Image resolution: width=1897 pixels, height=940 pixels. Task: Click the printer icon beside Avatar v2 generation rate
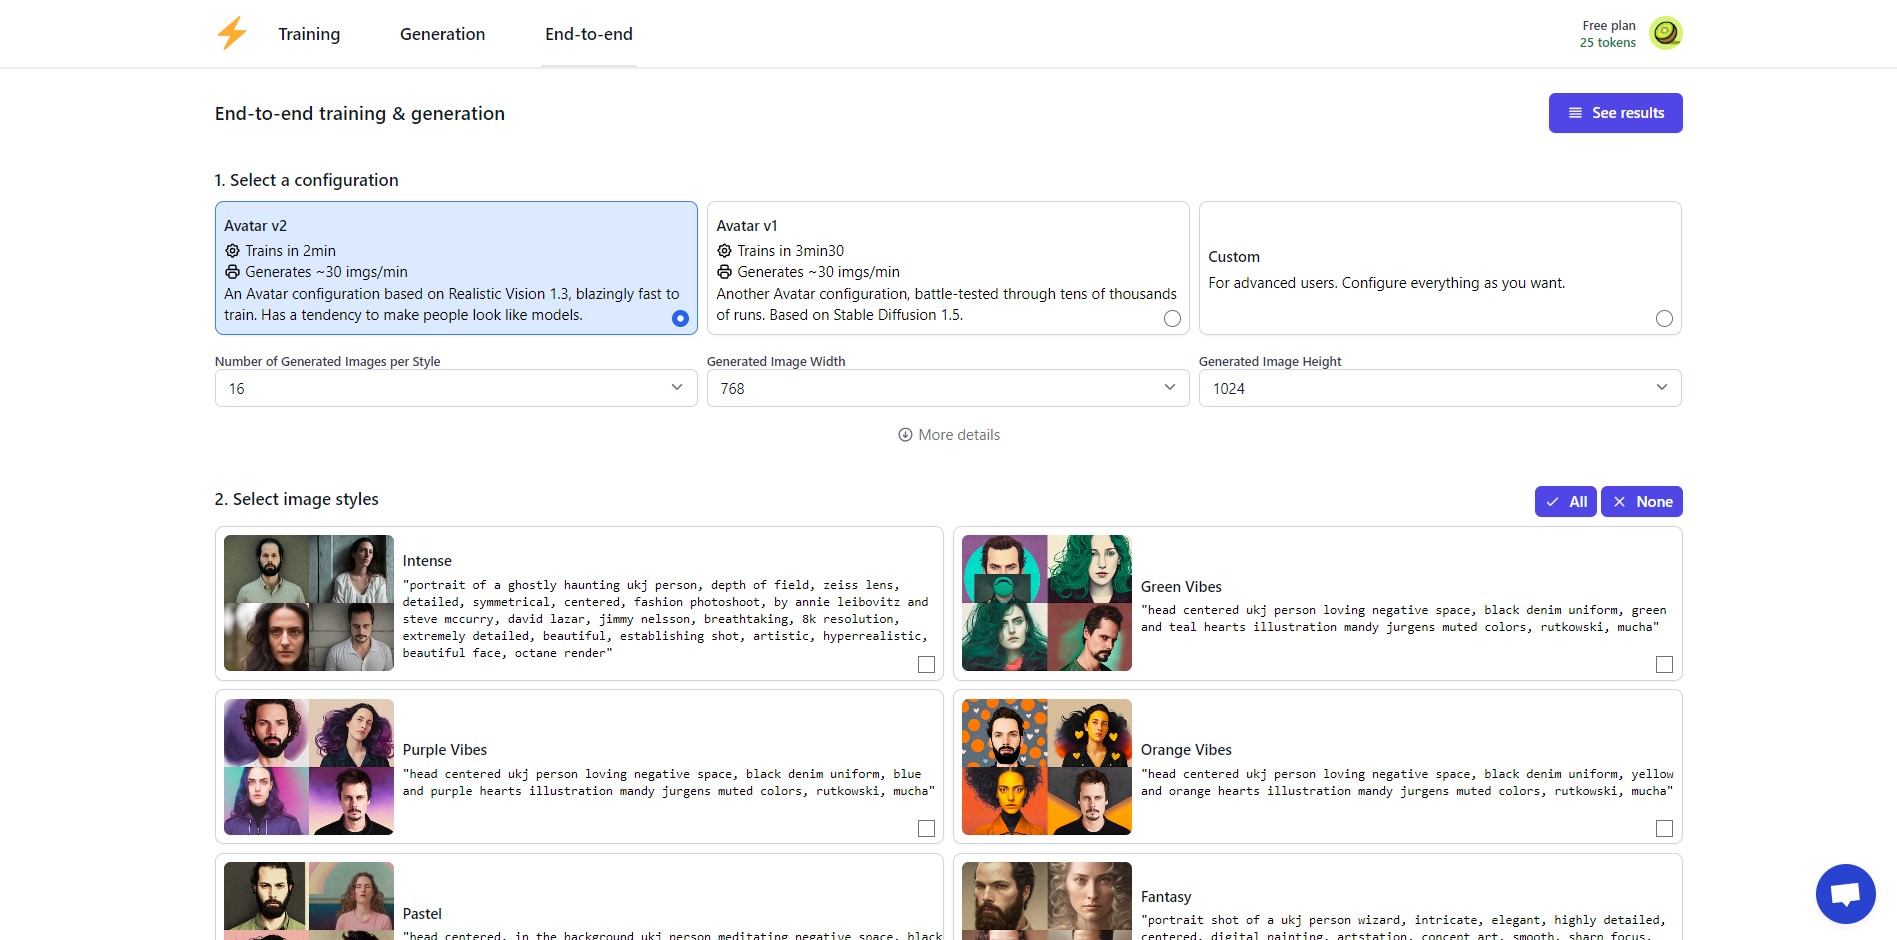[x=232, y=272]
